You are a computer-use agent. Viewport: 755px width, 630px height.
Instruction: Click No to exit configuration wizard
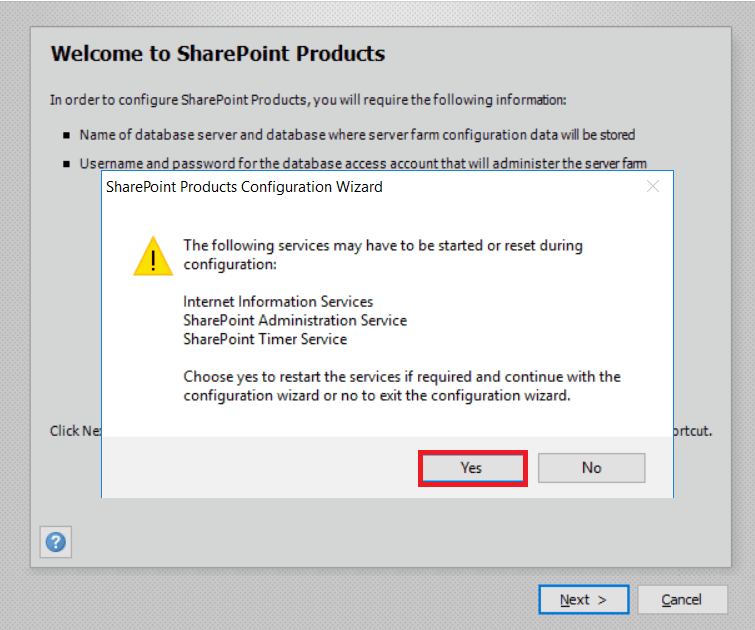pyautogui.click(x=591, y=468)
